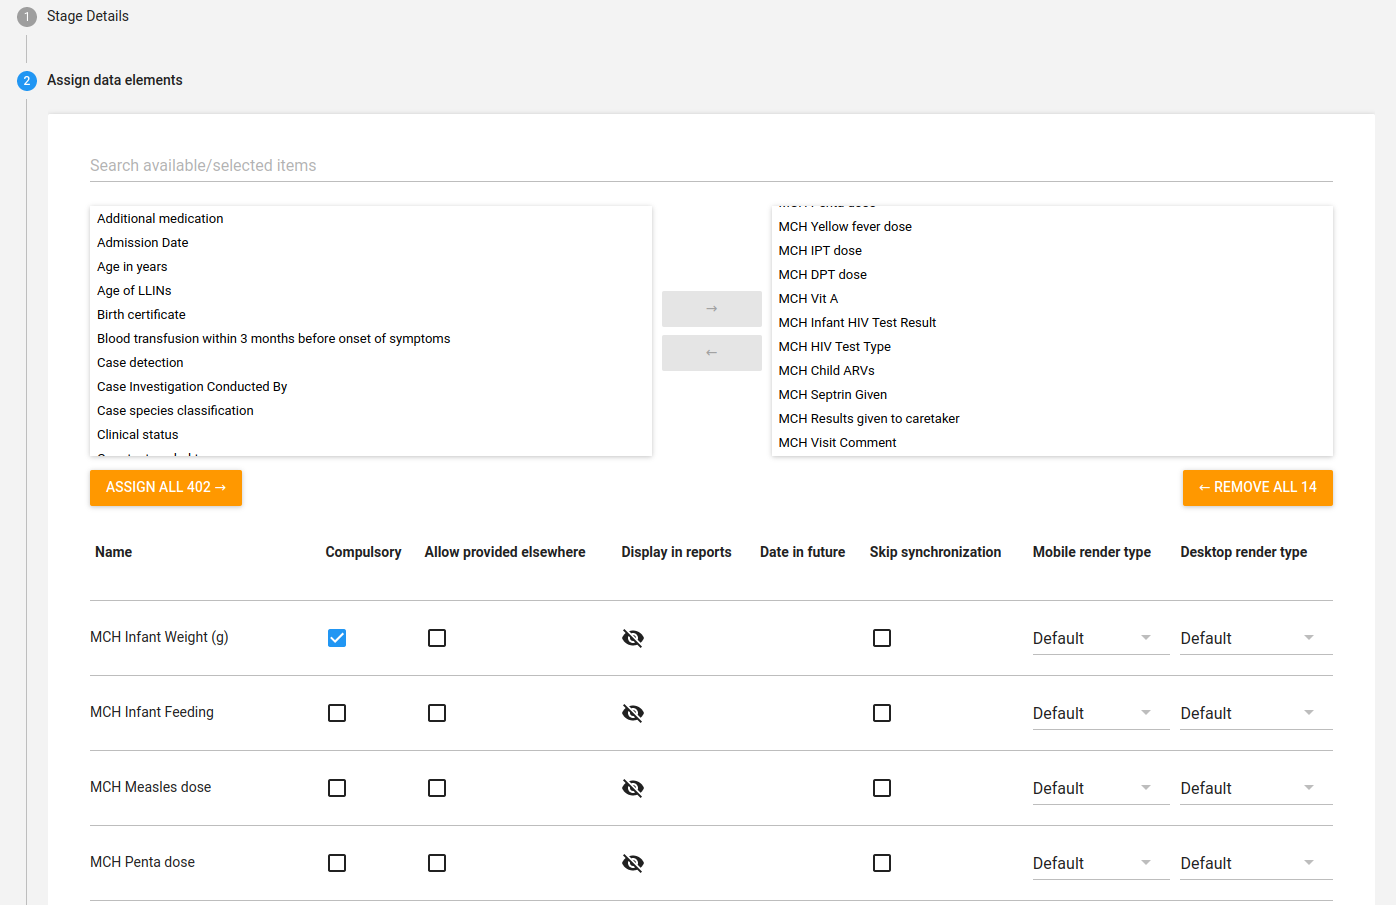Screen dimensions: 1396x905
Task: Click ASSIGN ALL 402 button
Action: (x=166, y=488)
